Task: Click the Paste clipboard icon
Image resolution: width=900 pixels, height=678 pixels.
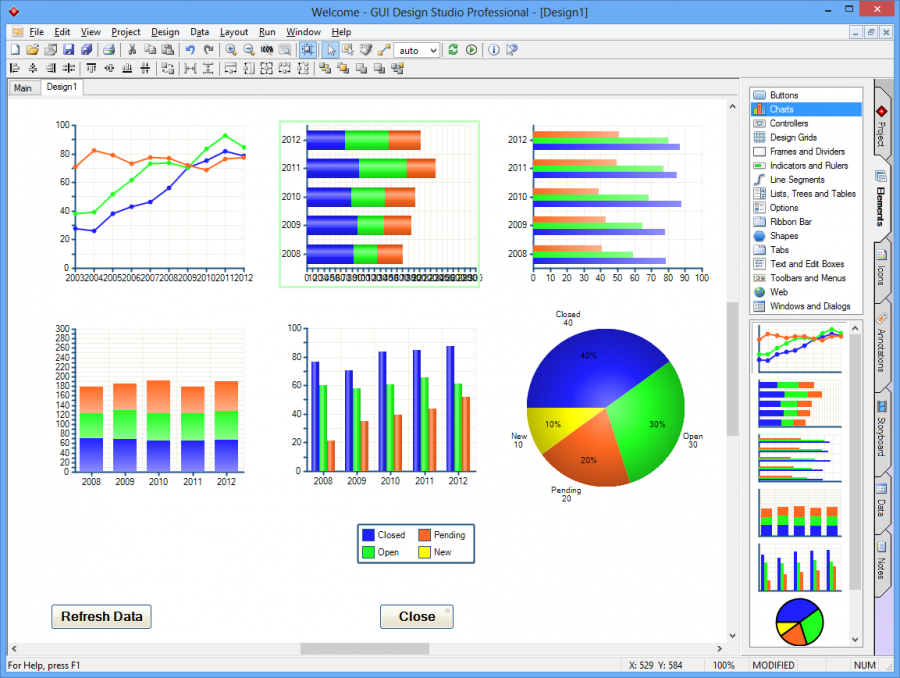Action: pyautogui.click(x=168, y=50)
